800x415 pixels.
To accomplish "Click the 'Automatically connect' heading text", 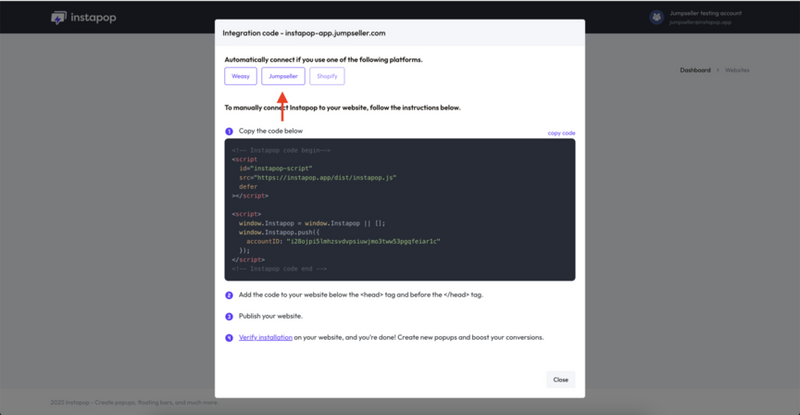I will (323, 60).
